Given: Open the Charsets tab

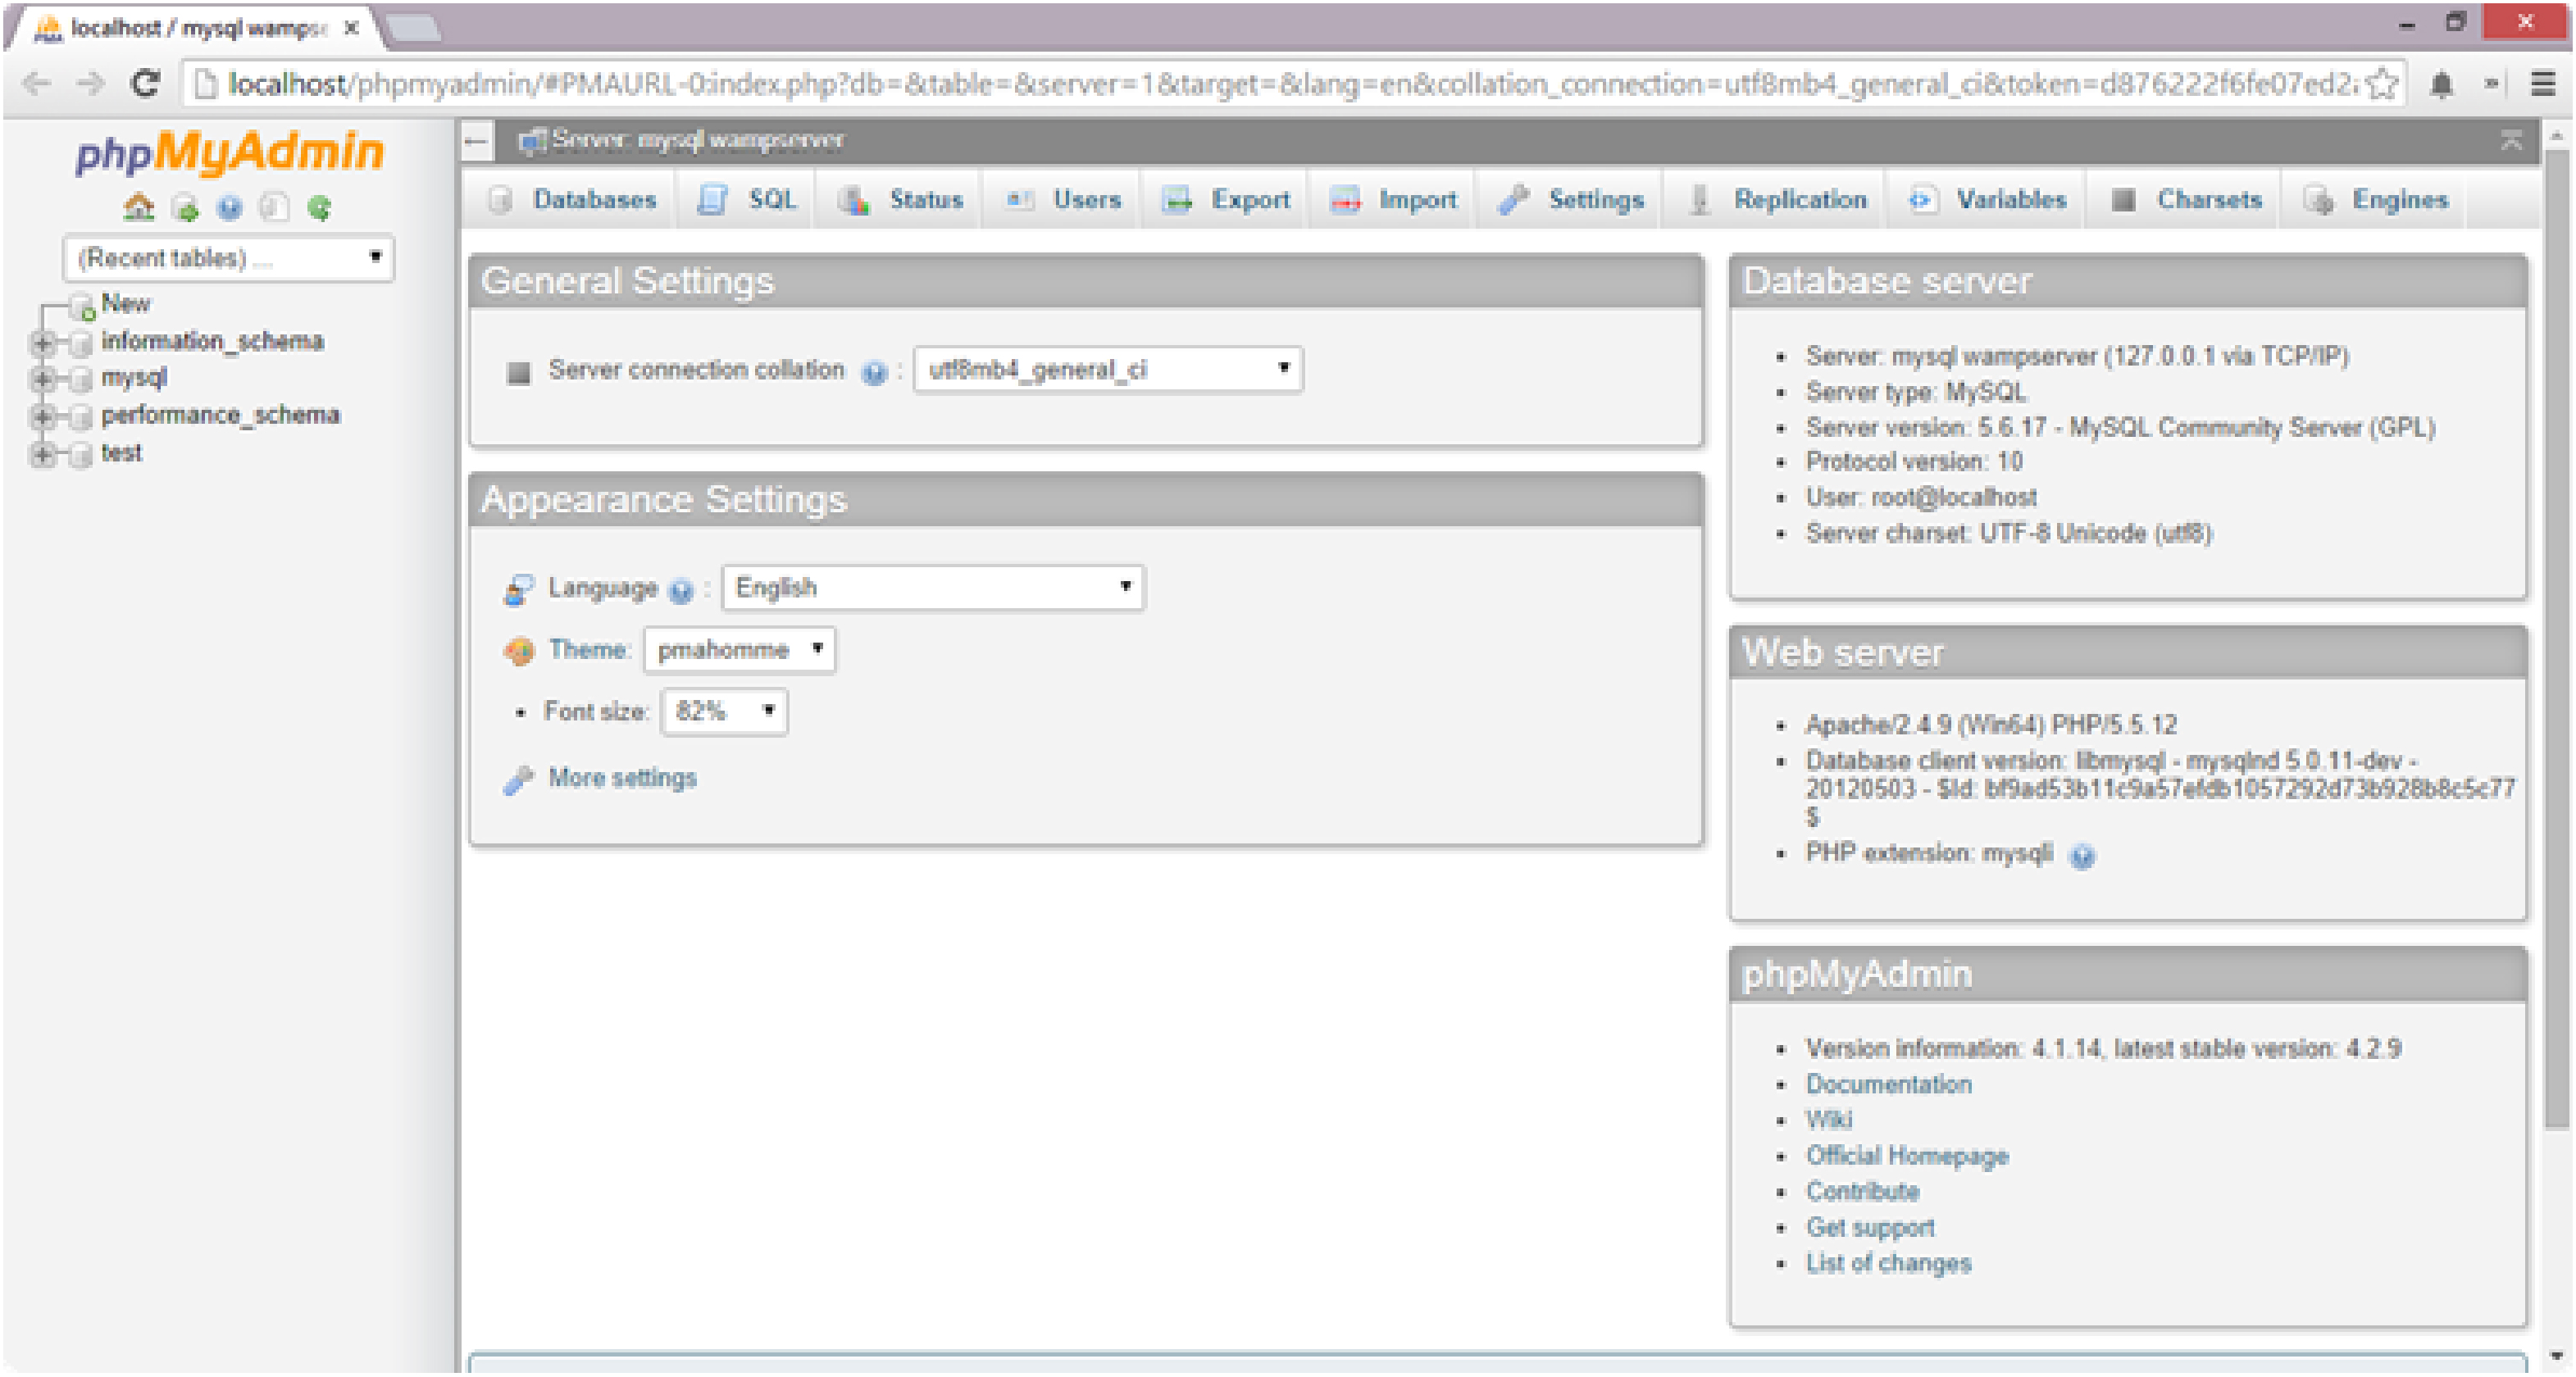Looking at the screenshot, I should pos(2185,201).
